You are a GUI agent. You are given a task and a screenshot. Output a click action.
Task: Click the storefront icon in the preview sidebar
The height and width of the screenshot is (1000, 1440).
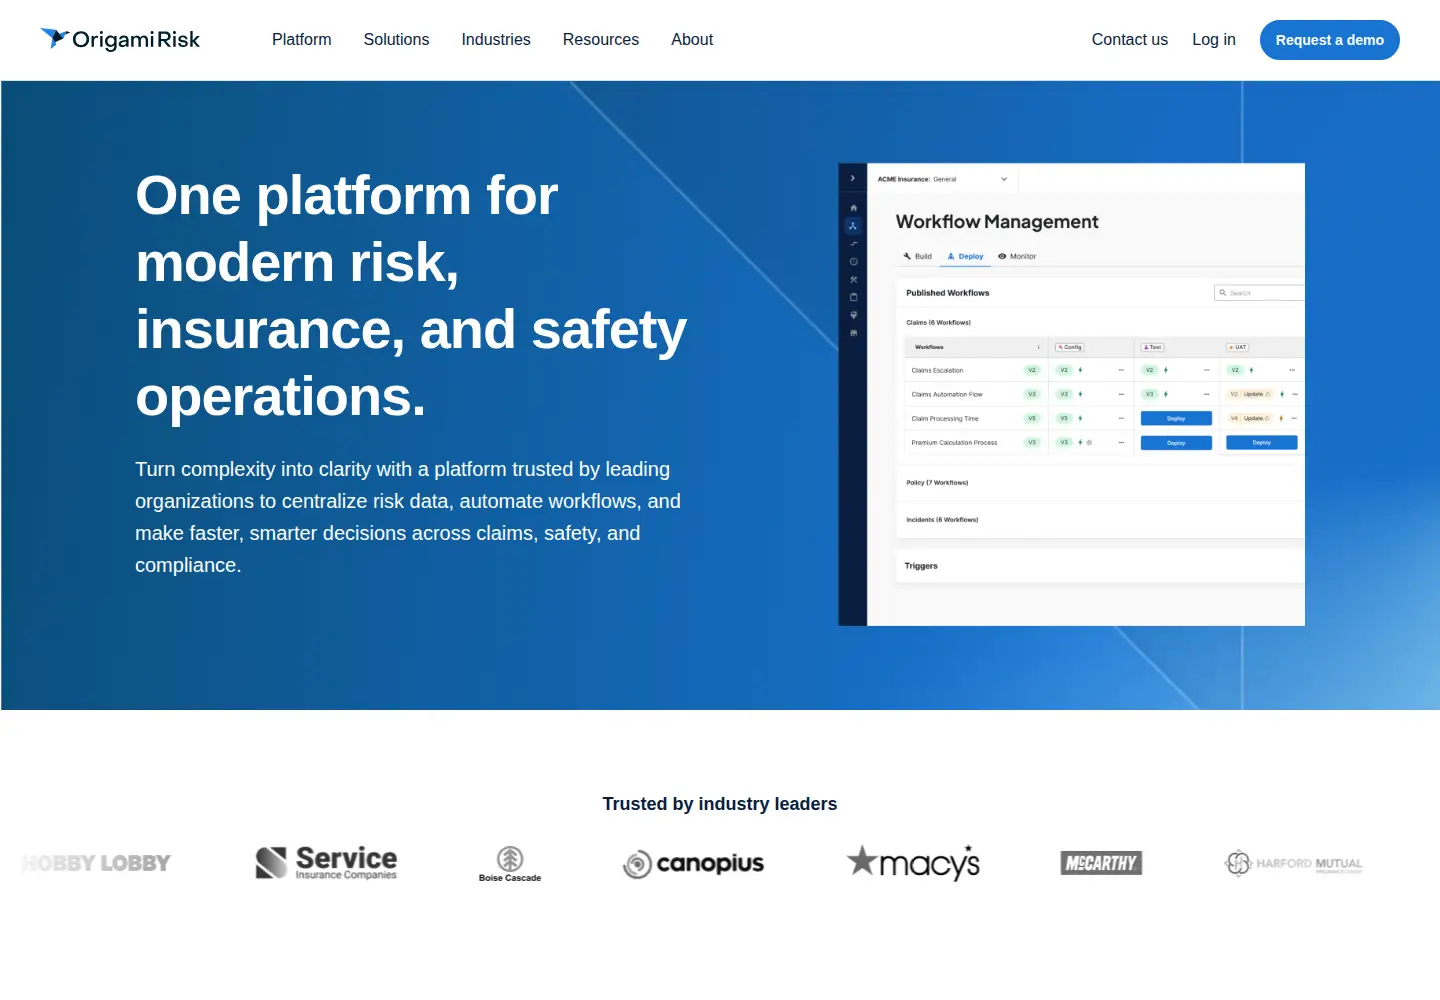(x=853, y=332)
